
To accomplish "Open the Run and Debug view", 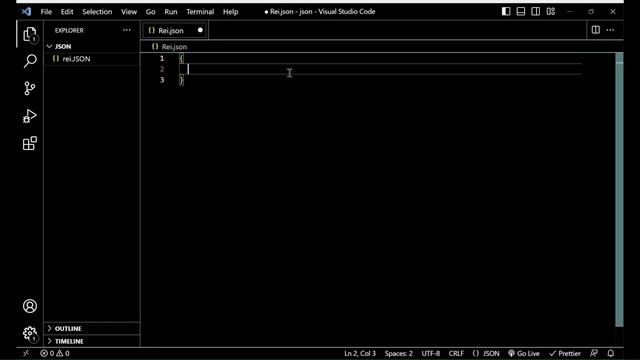I will click(30, 116).
